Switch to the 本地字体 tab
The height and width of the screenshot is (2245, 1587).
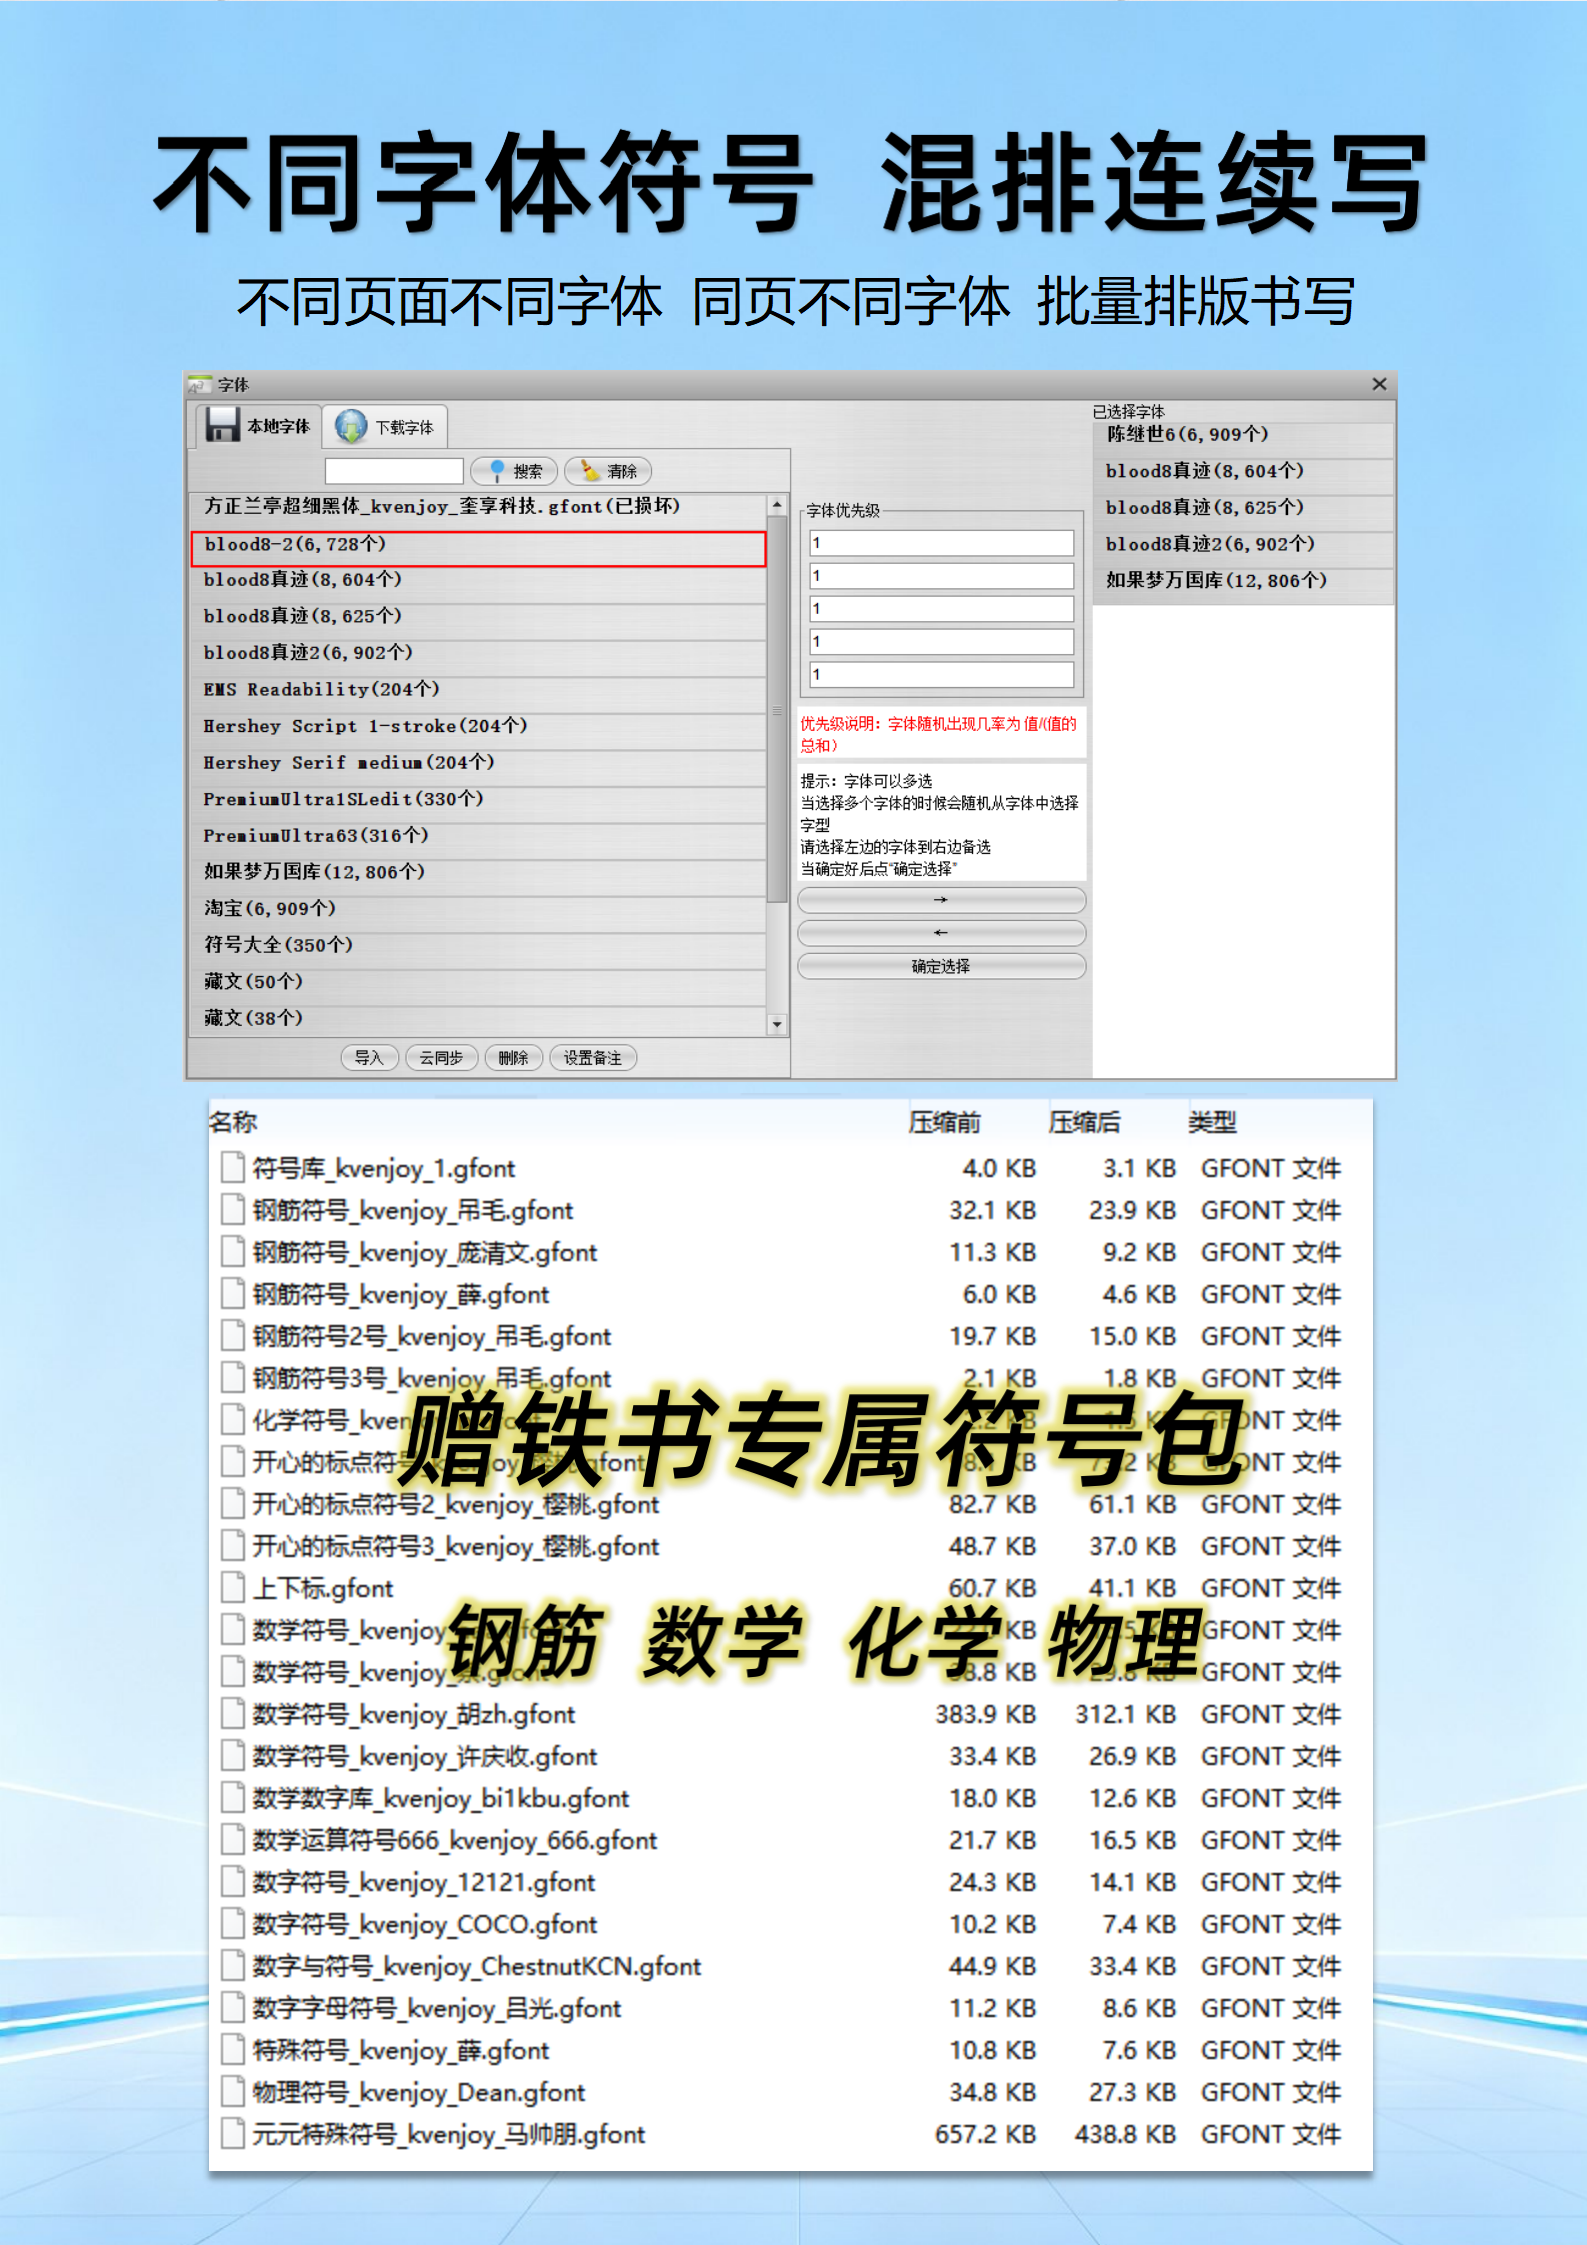coord(258,427)
